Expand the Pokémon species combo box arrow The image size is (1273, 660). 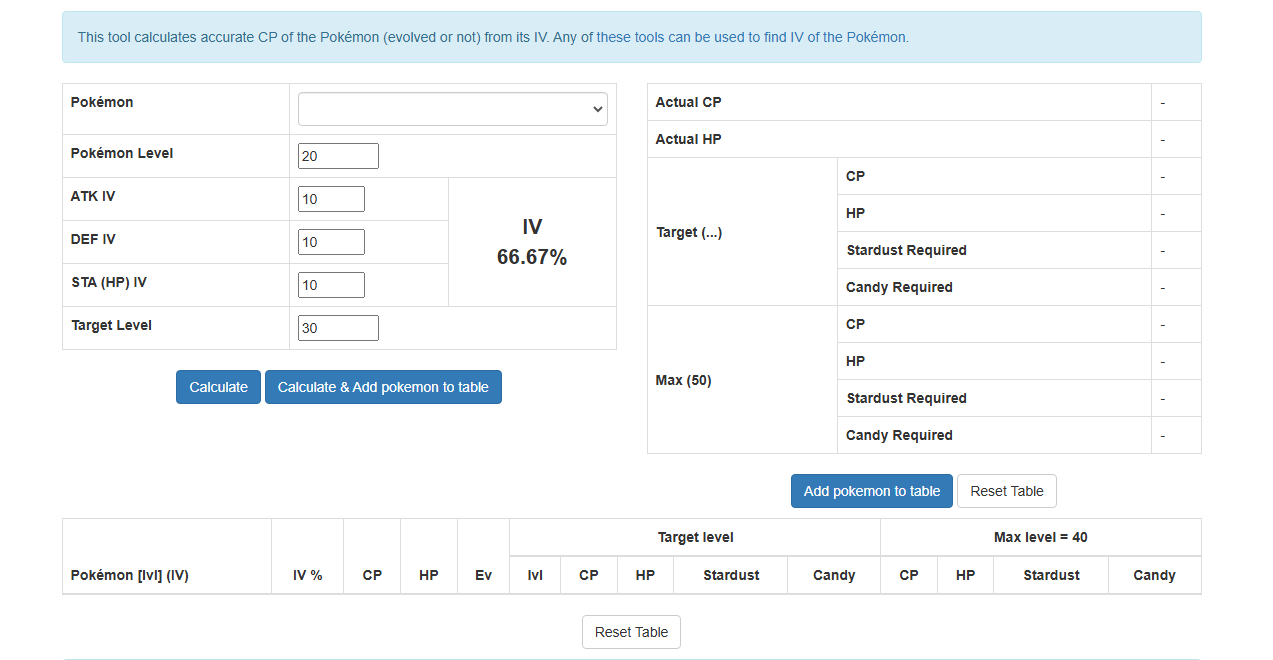(598, 108)
